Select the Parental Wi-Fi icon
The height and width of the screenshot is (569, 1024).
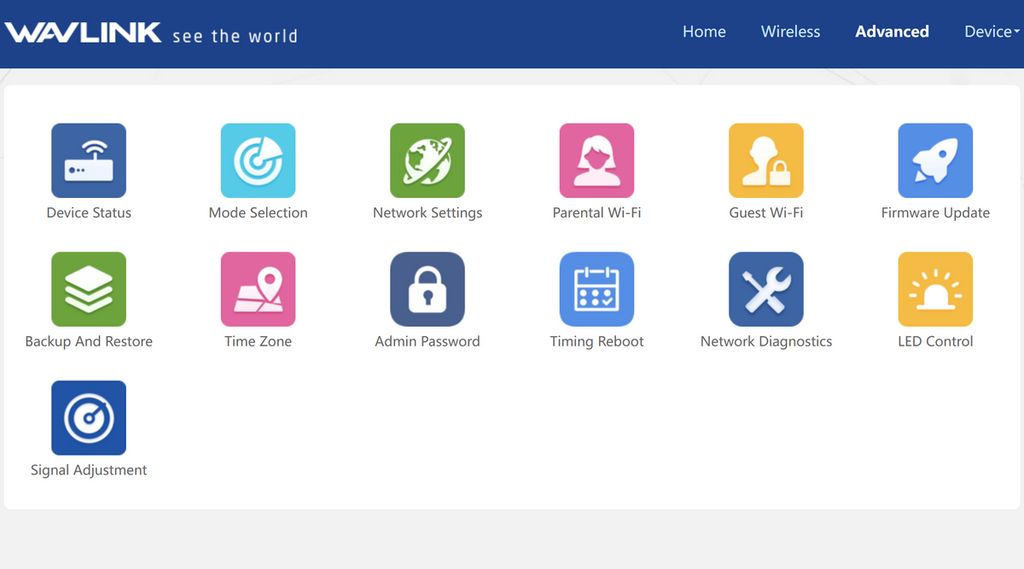596,160
